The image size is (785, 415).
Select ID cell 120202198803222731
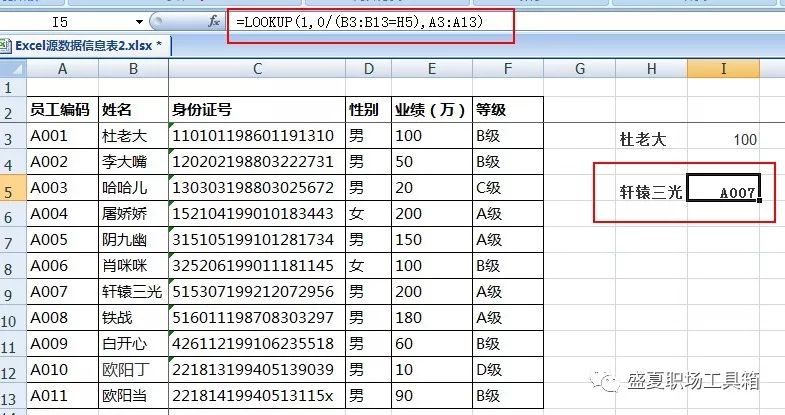(257, 162)
